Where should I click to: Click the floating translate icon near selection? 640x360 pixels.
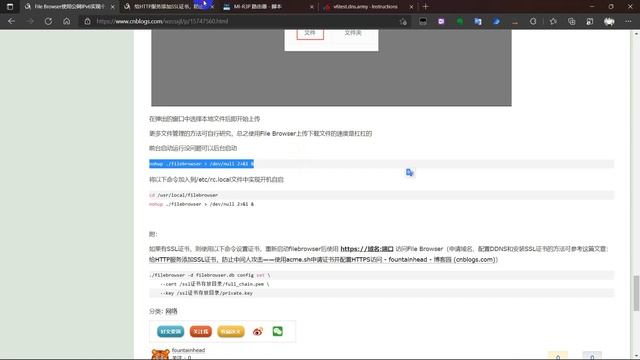tap(410, 173)
